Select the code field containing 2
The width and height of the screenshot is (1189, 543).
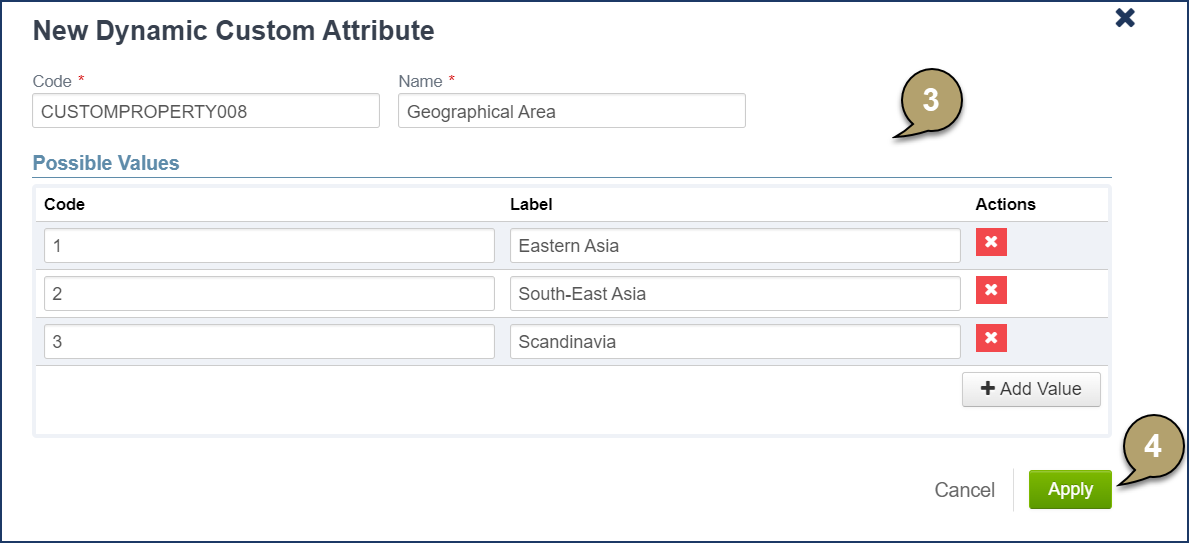[269, 293]
